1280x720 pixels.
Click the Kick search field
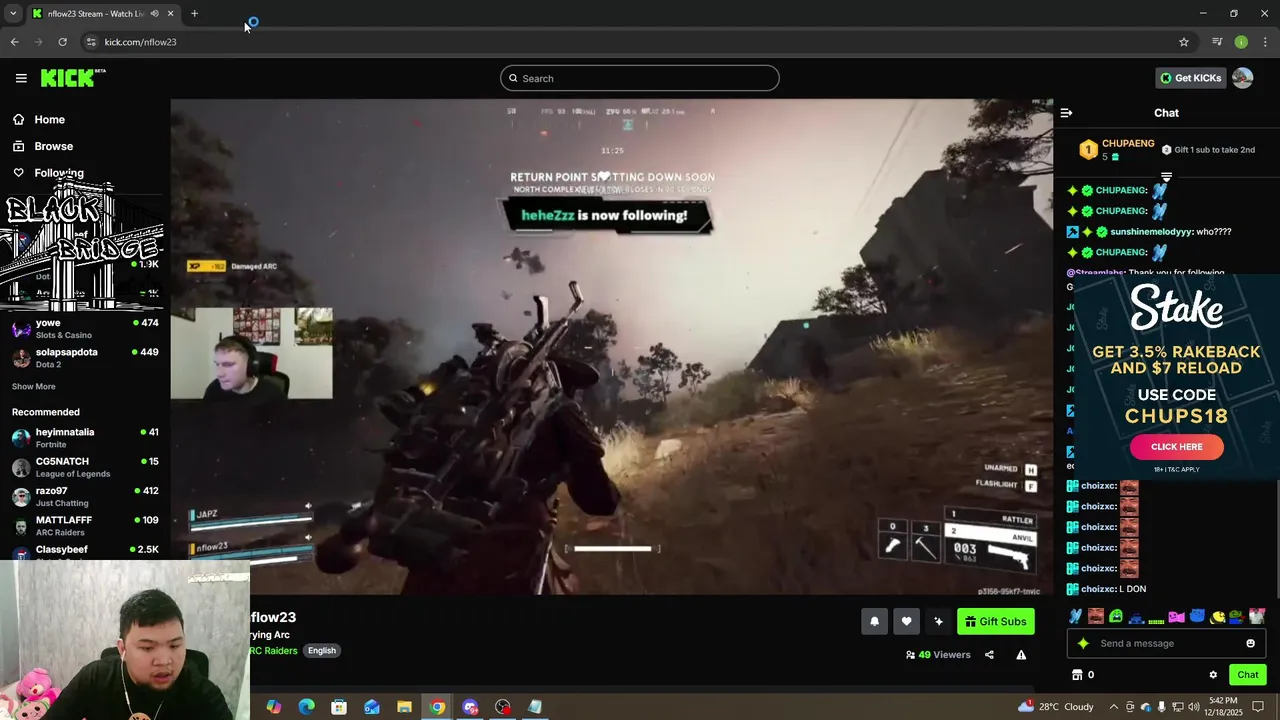coord(640,78)
